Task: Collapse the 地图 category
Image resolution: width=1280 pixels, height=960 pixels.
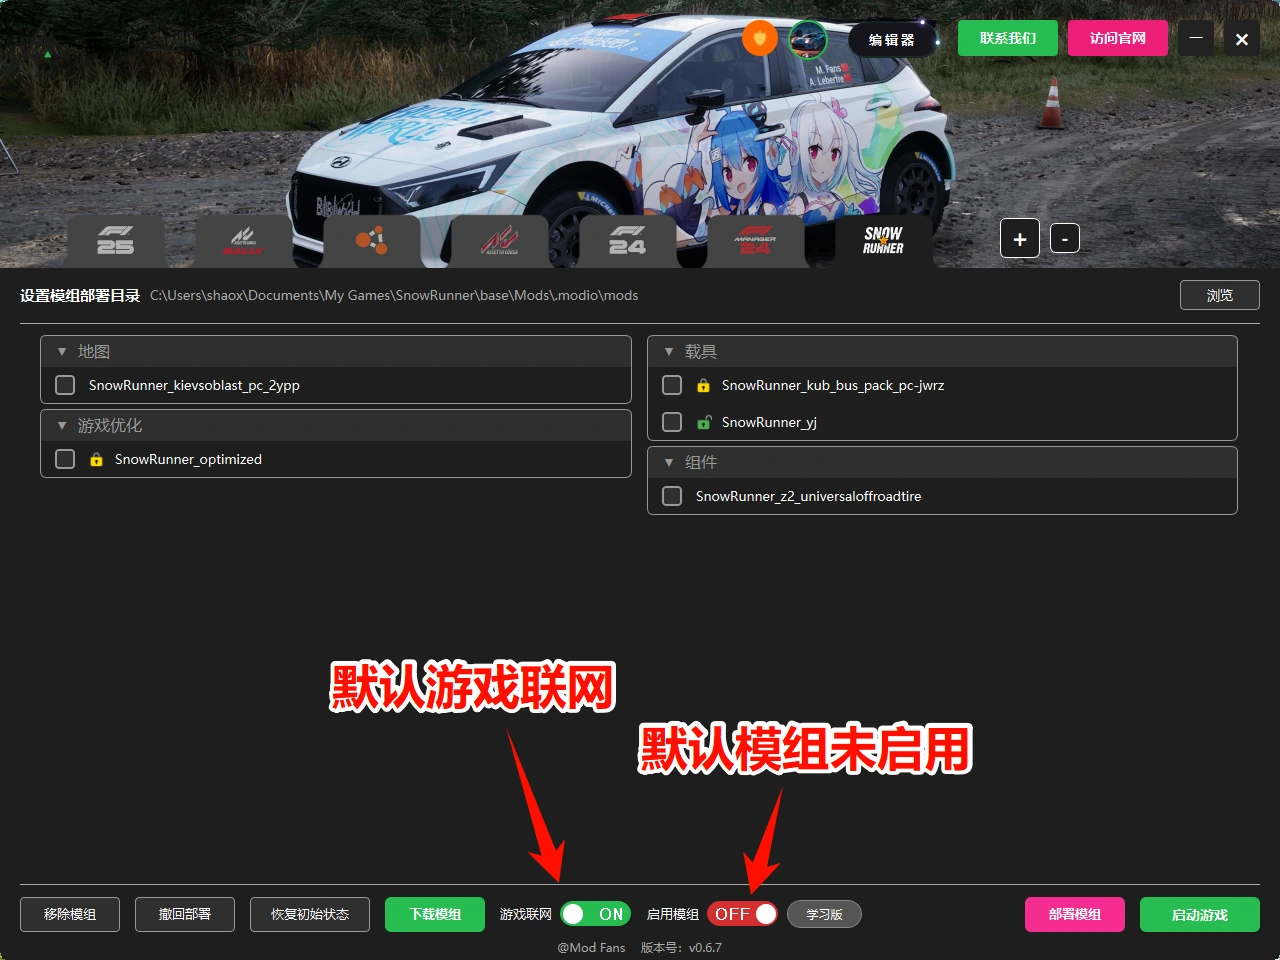Action: [x=62, y=352]
